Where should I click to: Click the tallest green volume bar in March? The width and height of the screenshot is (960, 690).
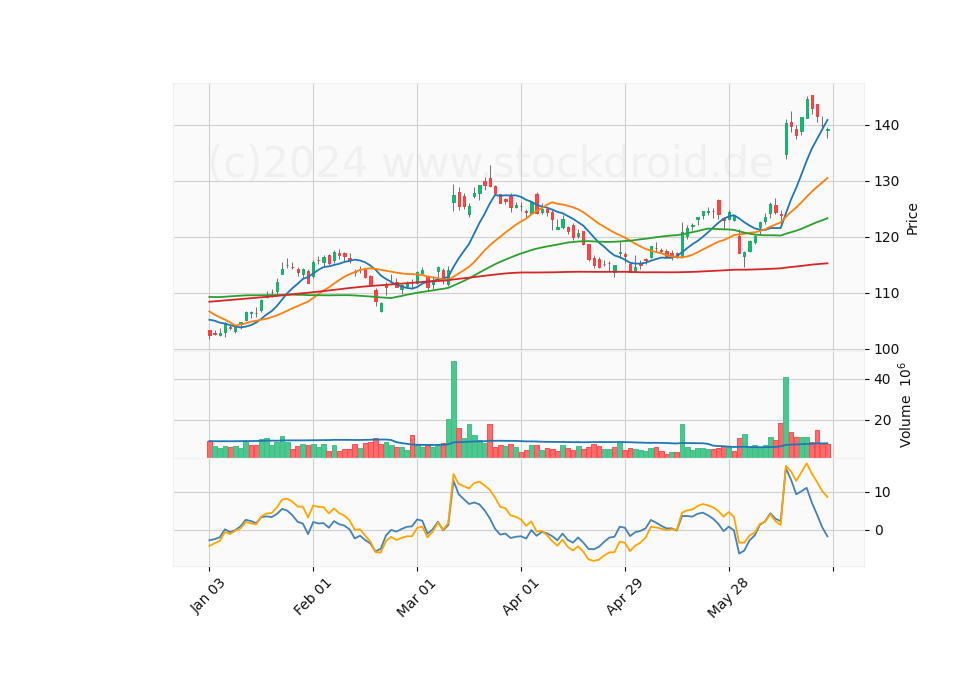click(x=454, y=410)
